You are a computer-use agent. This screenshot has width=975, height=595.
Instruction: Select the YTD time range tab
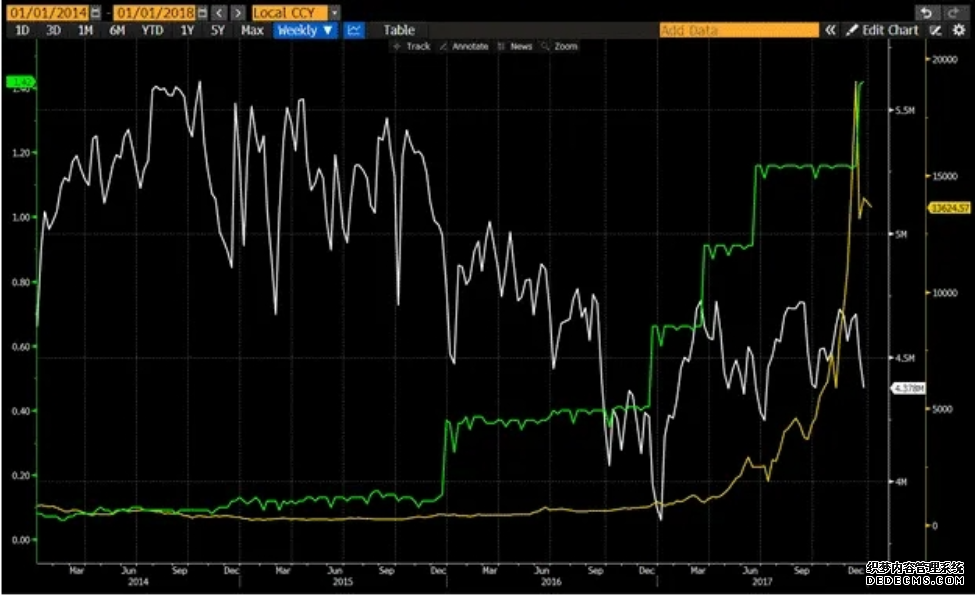(x=152, y=30)
